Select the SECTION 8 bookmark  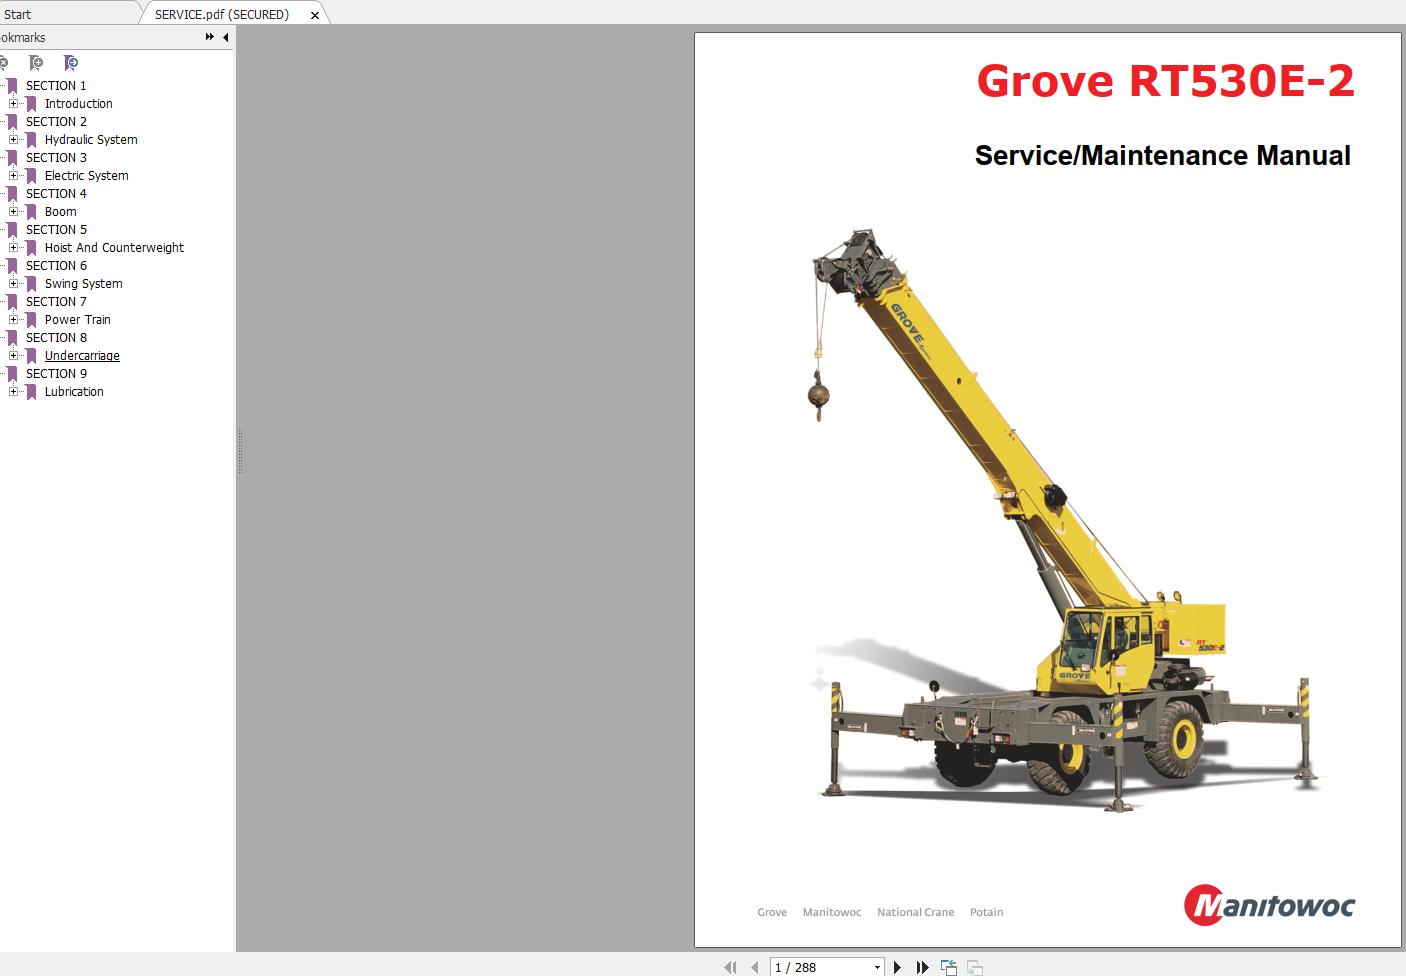56,338
